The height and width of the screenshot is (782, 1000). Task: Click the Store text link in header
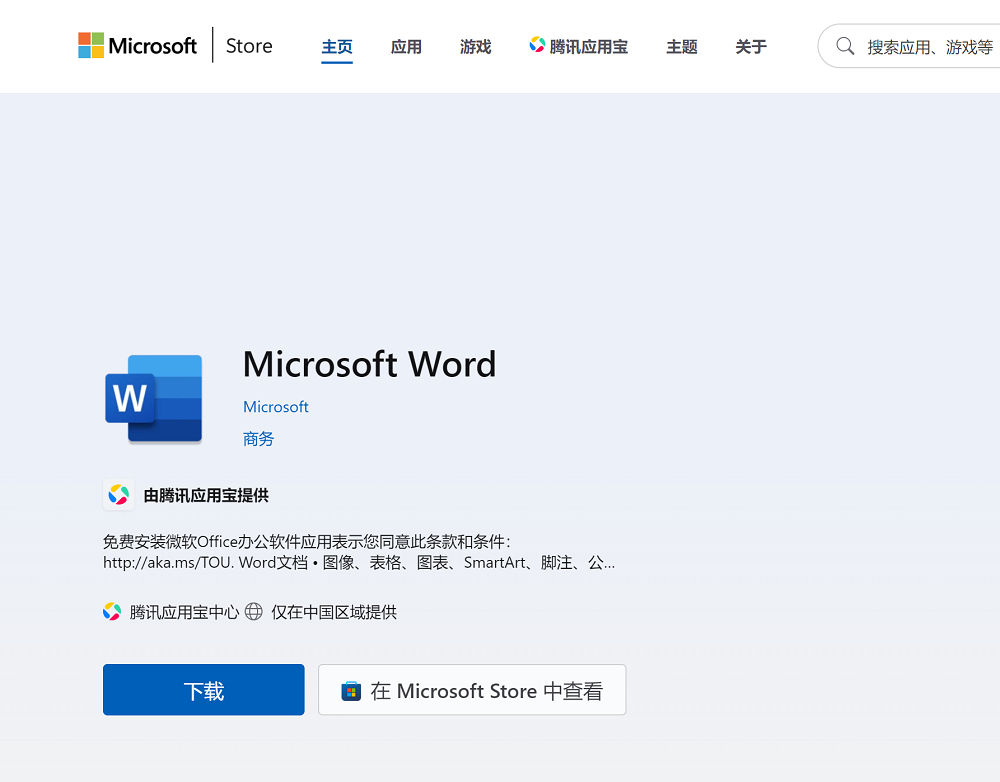(x=249, y=46)
